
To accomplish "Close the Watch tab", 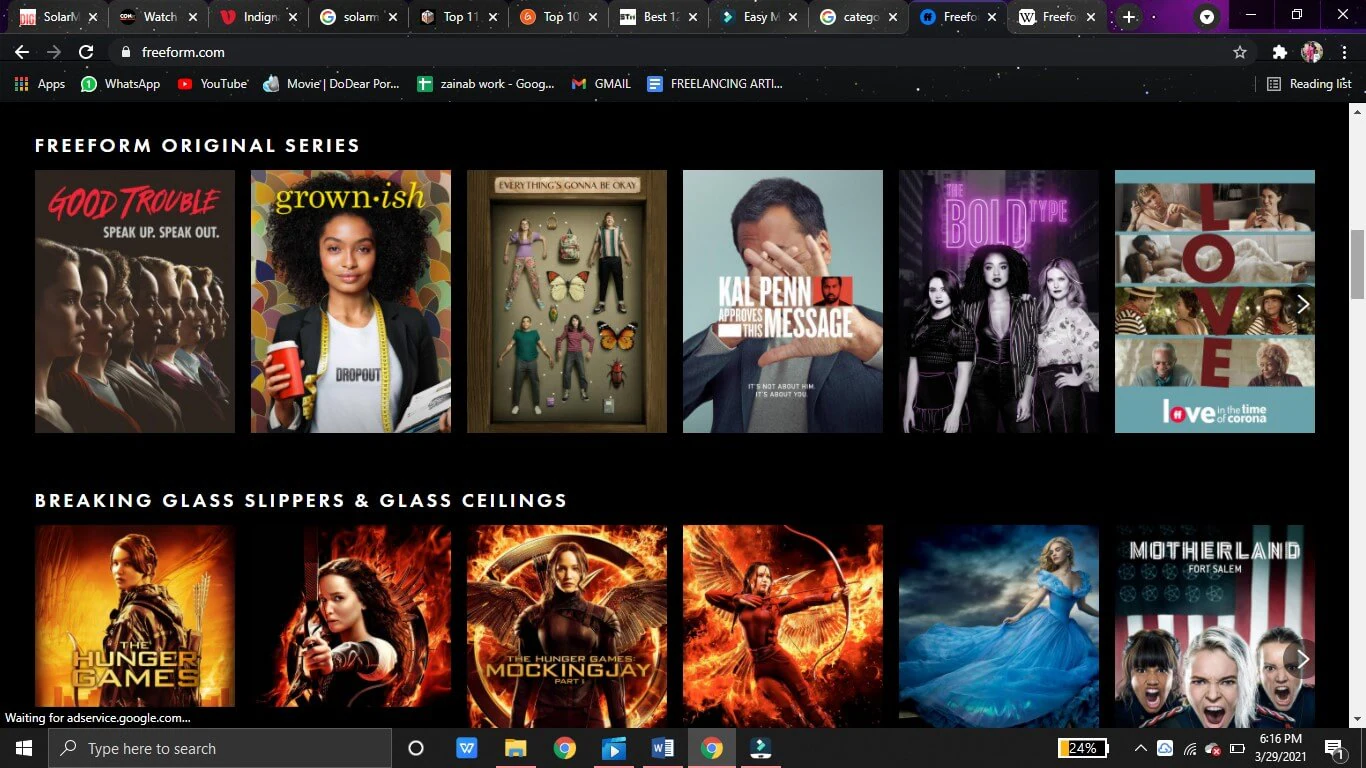I will click(193, 17).
